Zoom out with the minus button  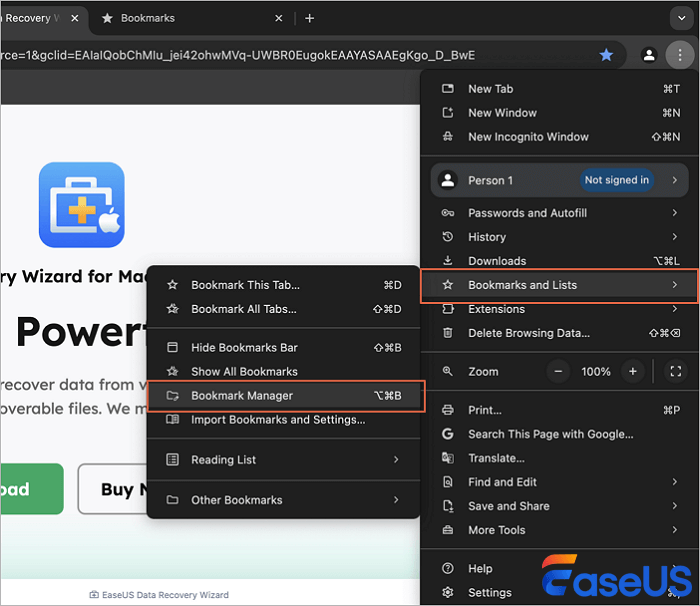click(x=559, y=371)
